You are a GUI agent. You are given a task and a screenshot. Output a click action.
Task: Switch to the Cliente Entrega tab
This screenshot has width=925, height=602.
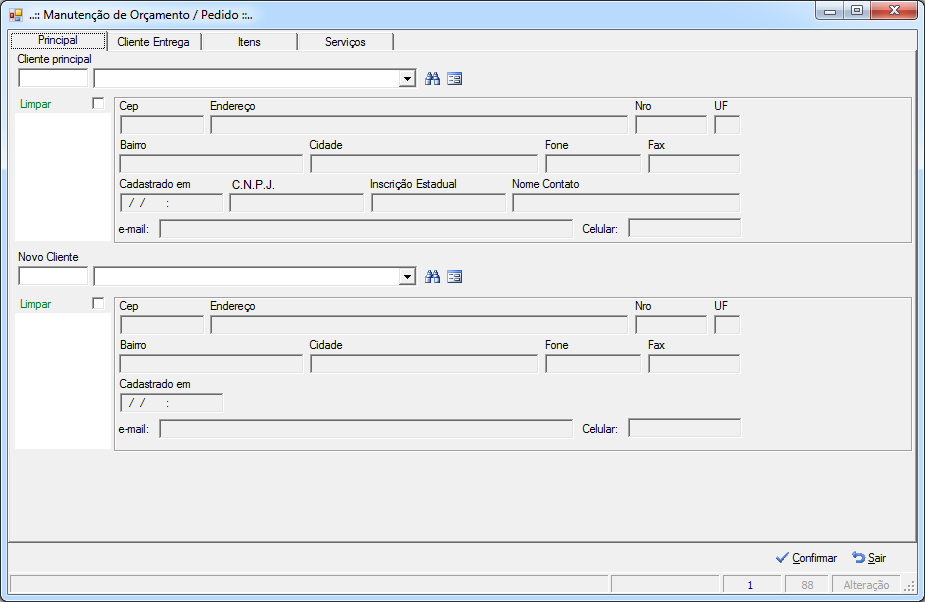153,42
